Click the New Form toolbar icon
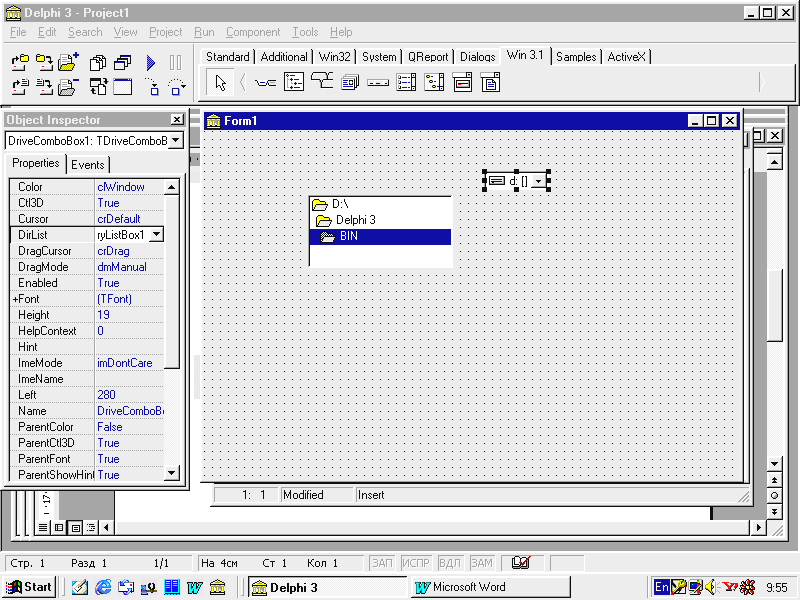The image size is (800, 600). coord(122,87)
